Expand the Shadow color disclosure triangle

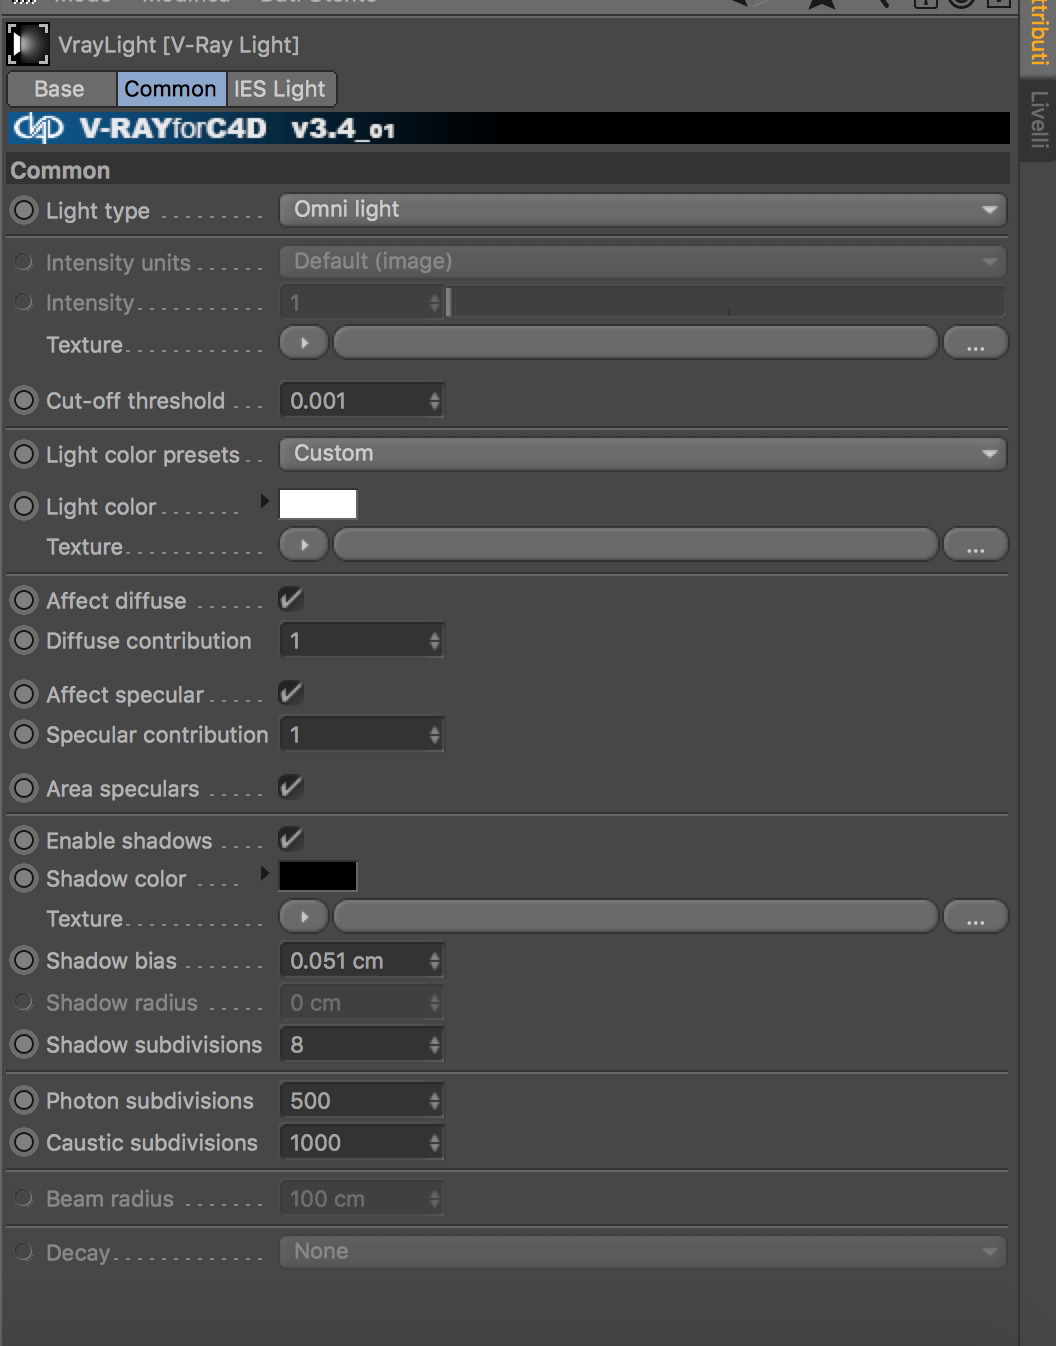pyautogui.click(x=265, y=872)
